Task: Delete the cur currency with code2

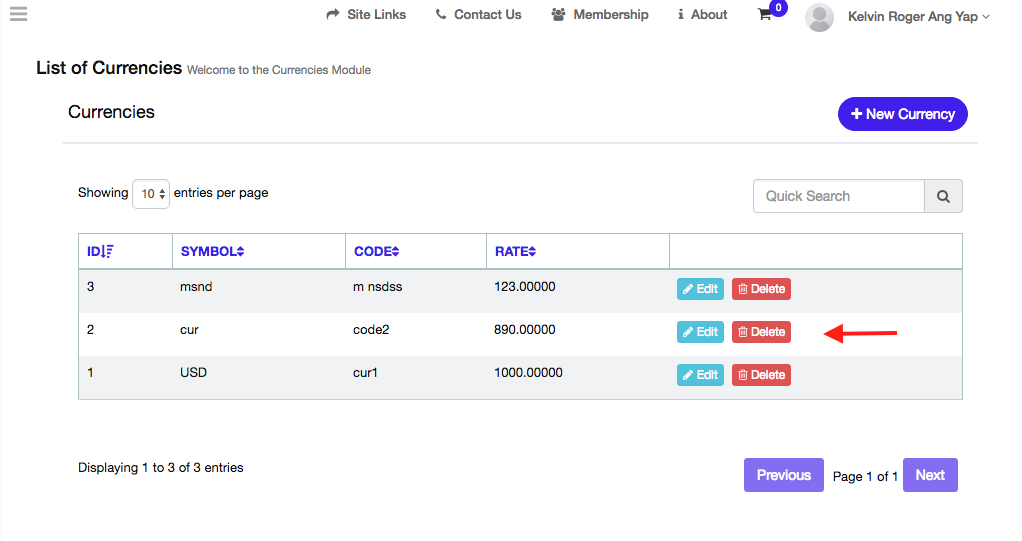Action: [x=761, y=332]
